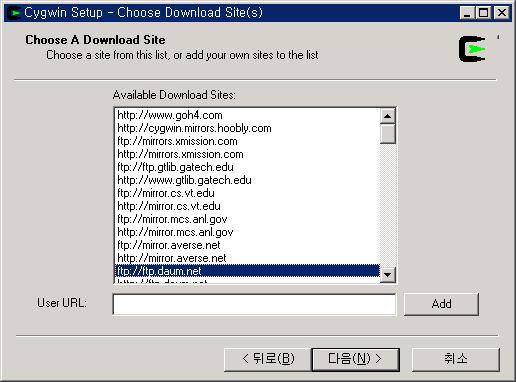
Task: Click the Cygwin logo in the header
Action: (472, 49)
